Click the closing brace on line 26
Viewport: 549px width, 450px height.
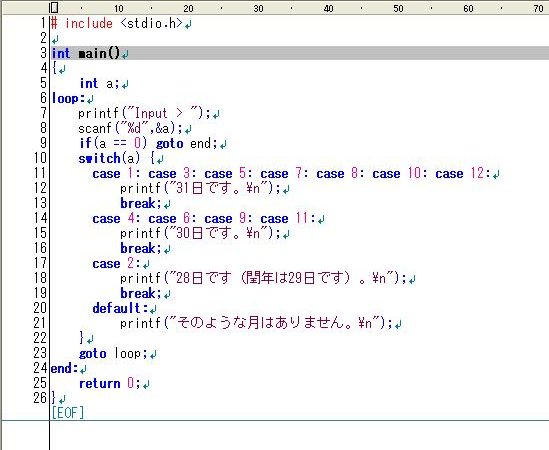[54, 398]
